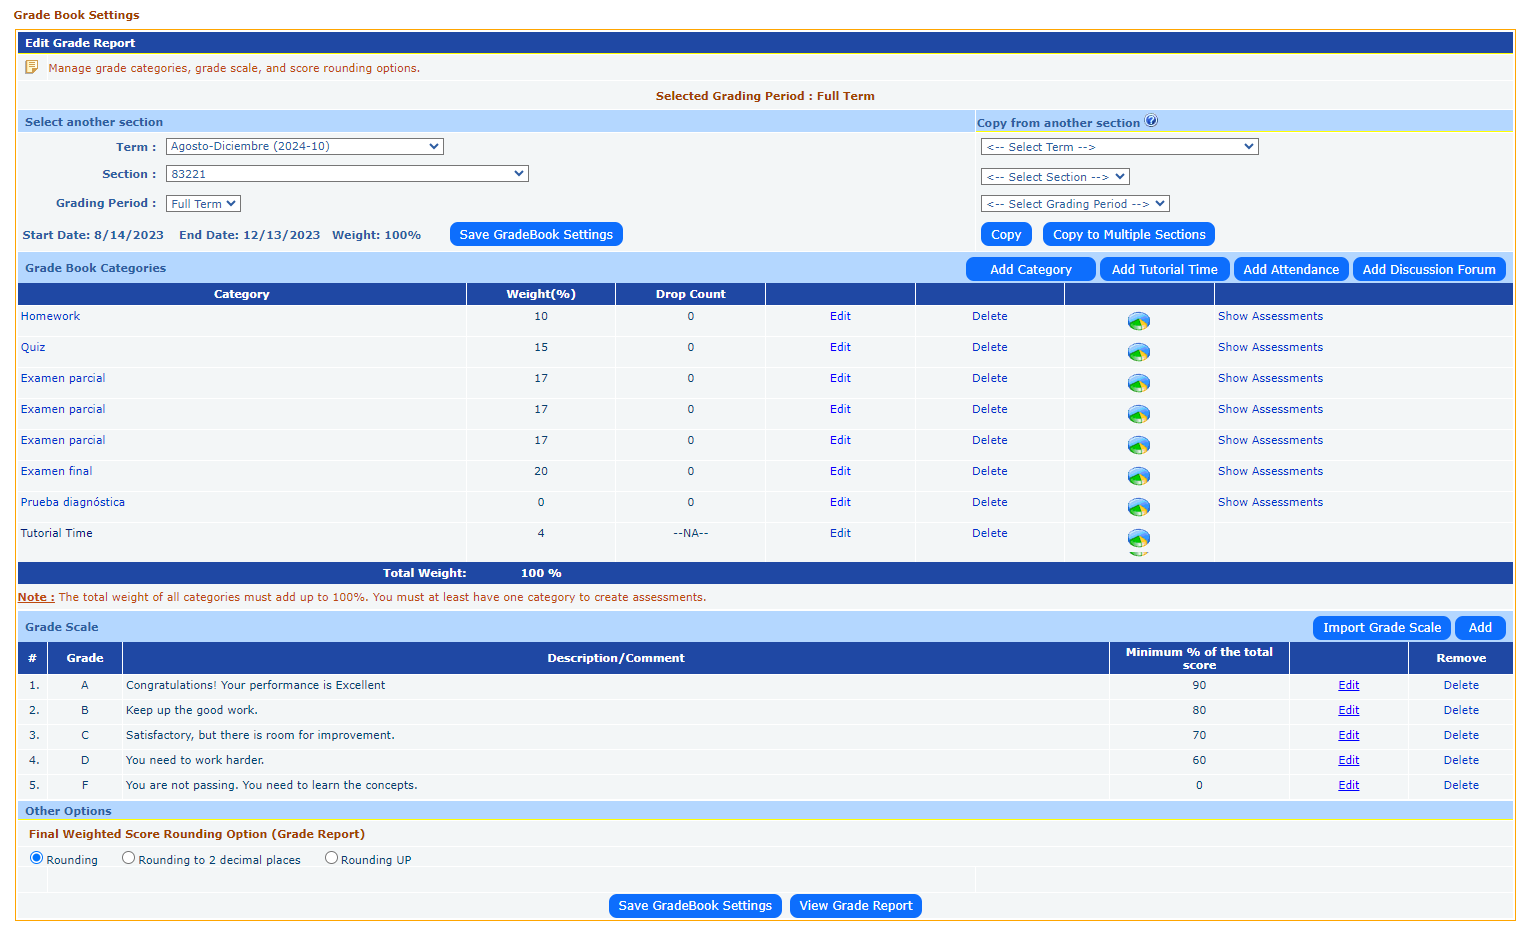Select Rounding to 2 decimal places
This screenshot has width=1529, height=944.
click(x=129, y=858)
